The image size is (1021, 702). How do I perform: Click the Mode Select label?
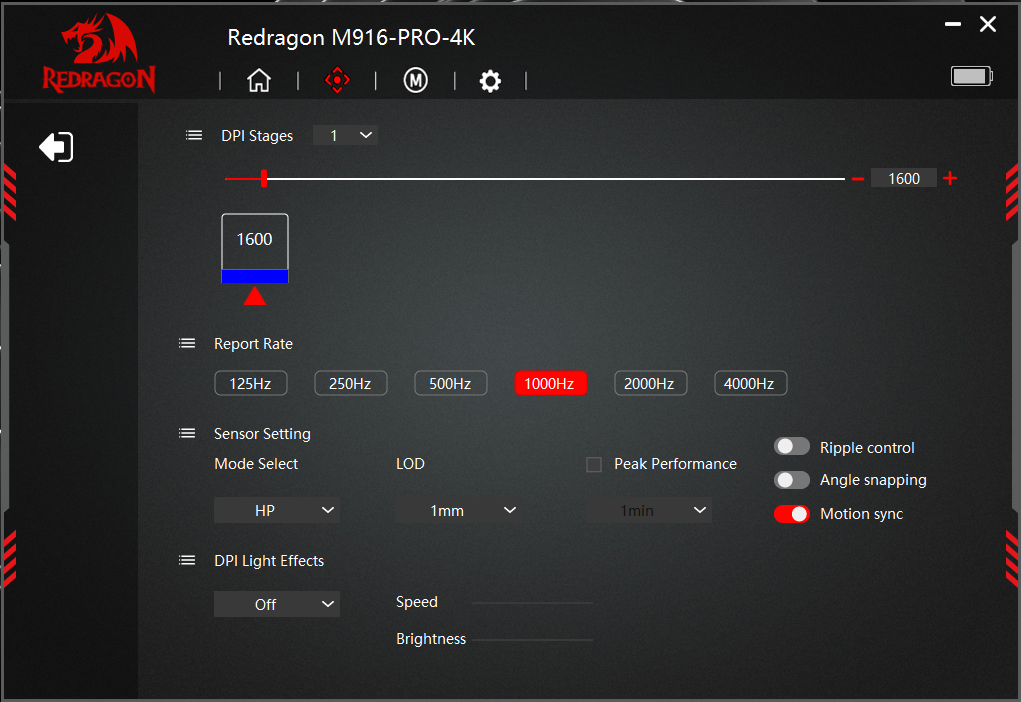point(256,464)
